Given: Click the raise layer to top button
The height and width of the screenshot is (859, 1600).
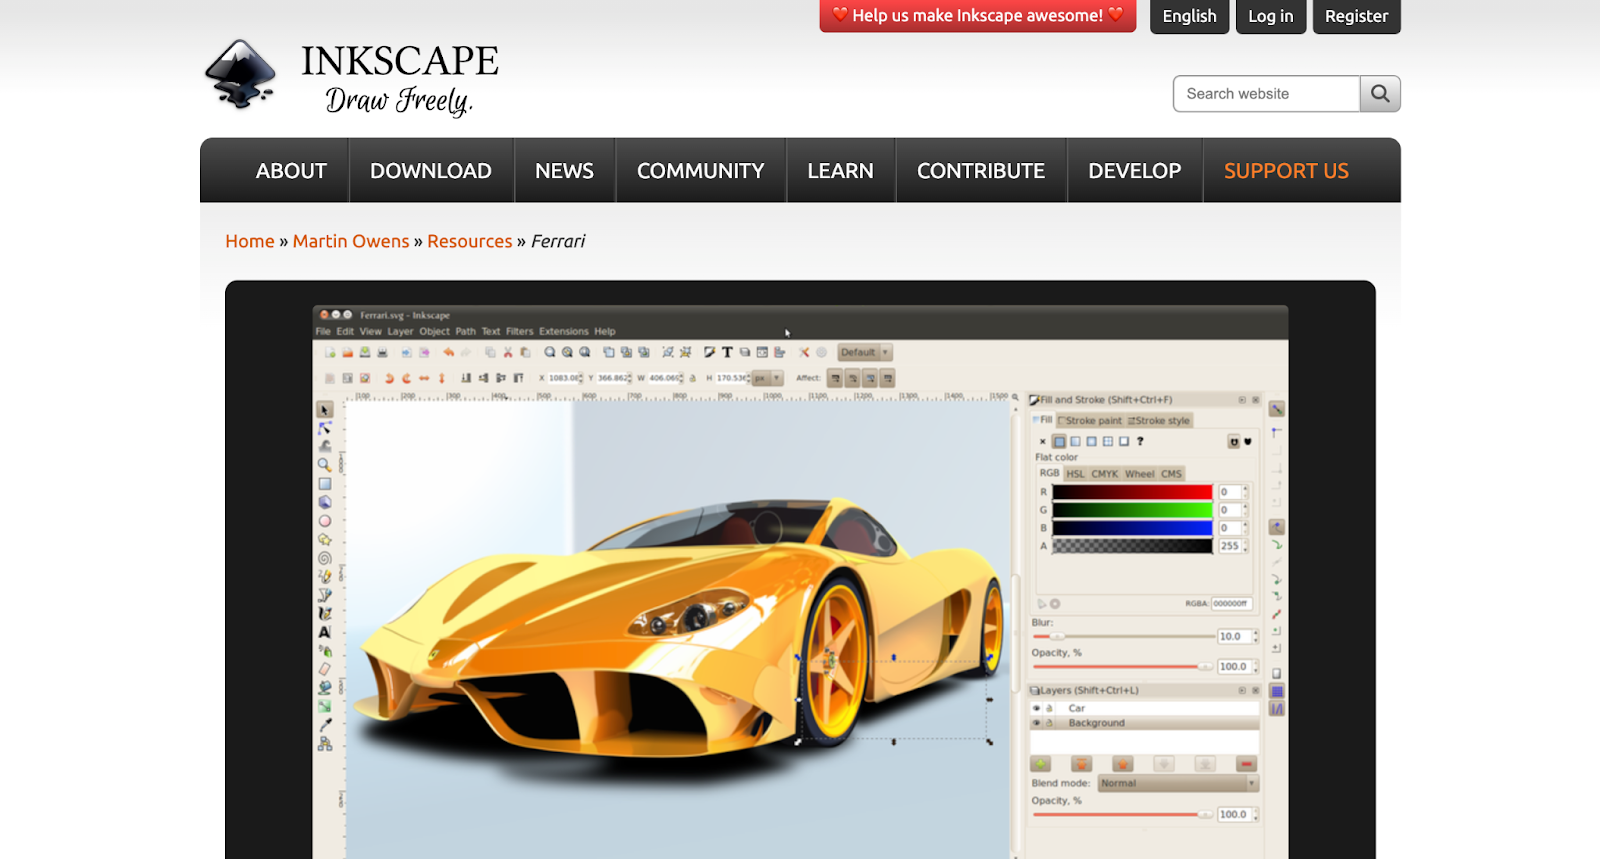Looking at the screenshot, I should tap(1082, 764).
